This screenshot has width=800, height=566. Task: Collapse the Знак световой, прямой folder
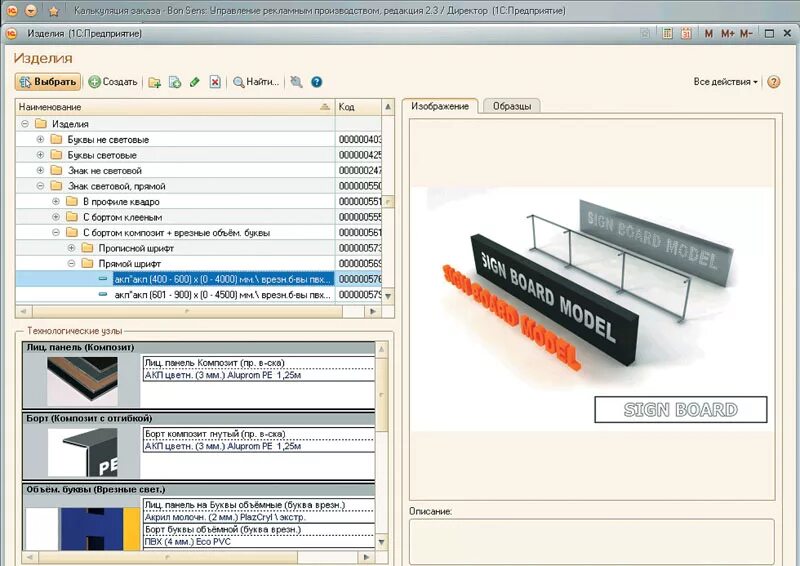coord(40,186)
